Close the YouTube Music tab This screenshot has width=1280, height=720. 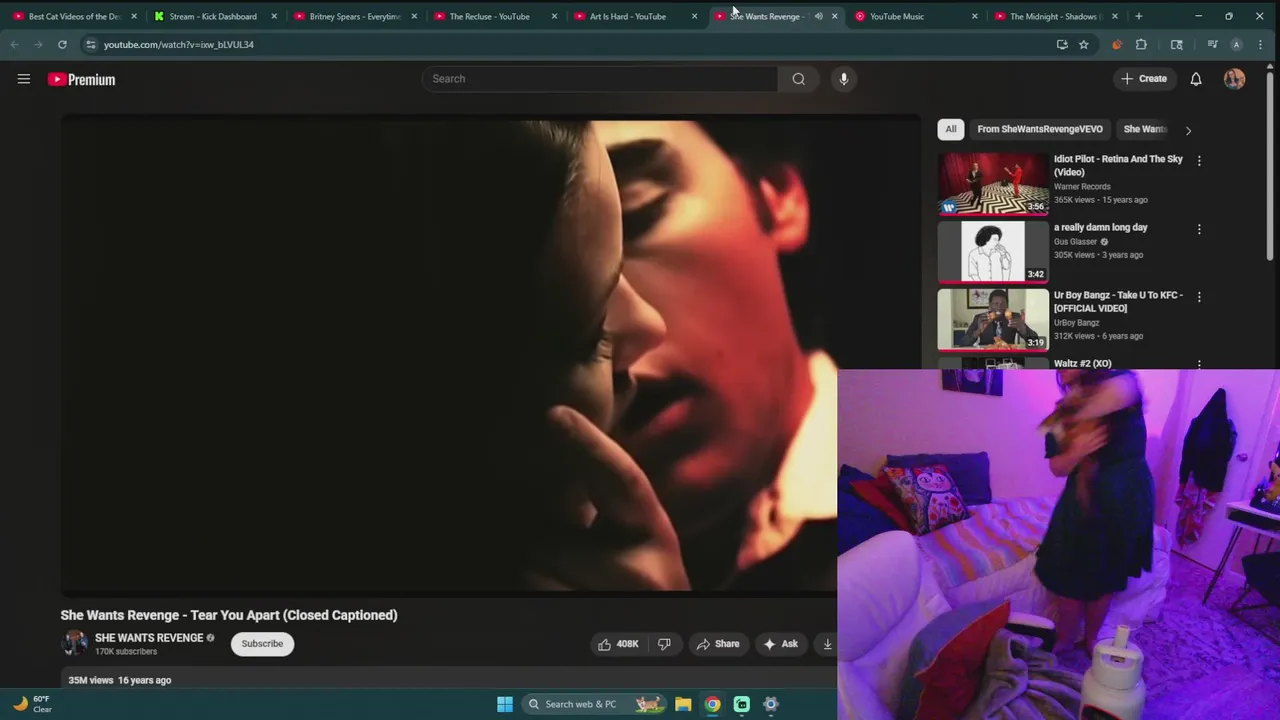click(x=974, y=16)
